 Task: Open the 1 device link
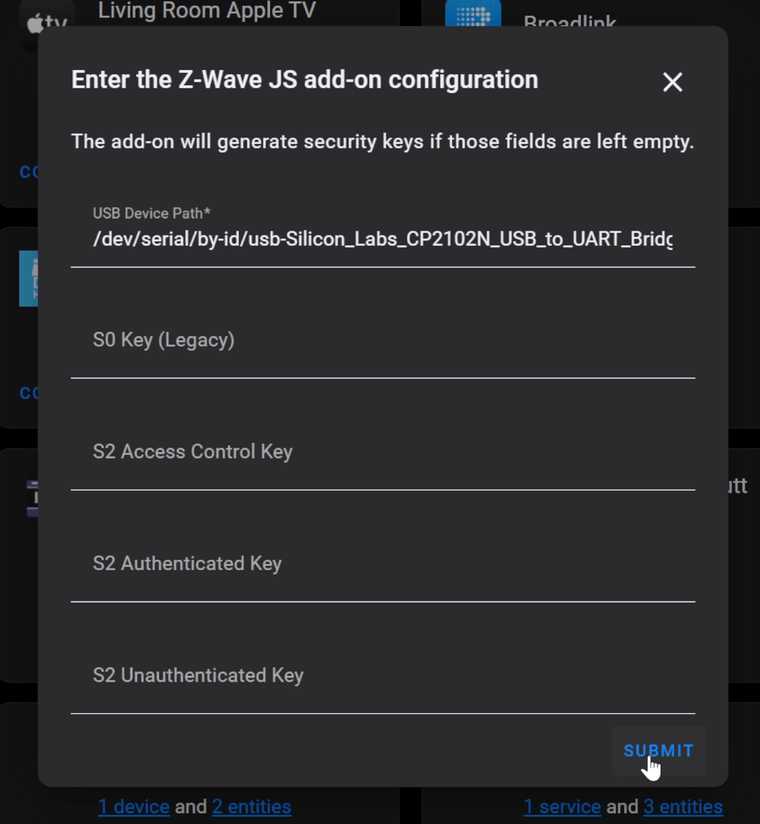coord(134,806)
